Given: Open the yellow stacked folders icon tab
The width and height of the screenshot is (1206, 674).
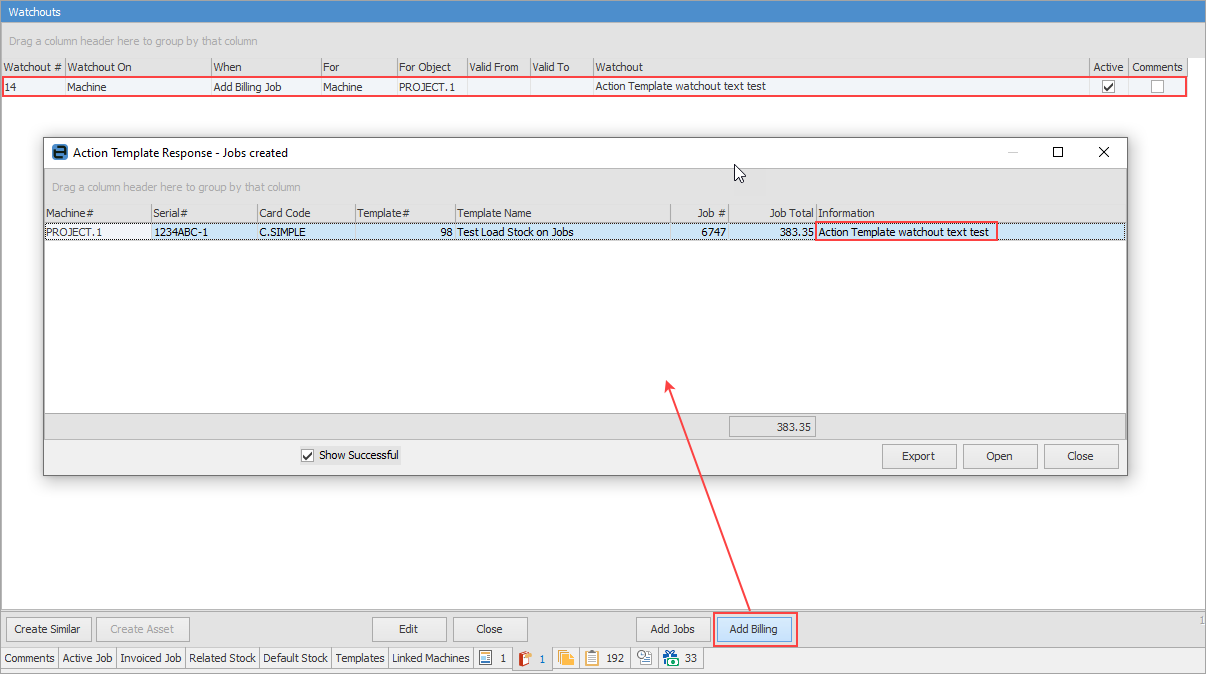Looking at the screenshot, I should click(x=566, y=658).
